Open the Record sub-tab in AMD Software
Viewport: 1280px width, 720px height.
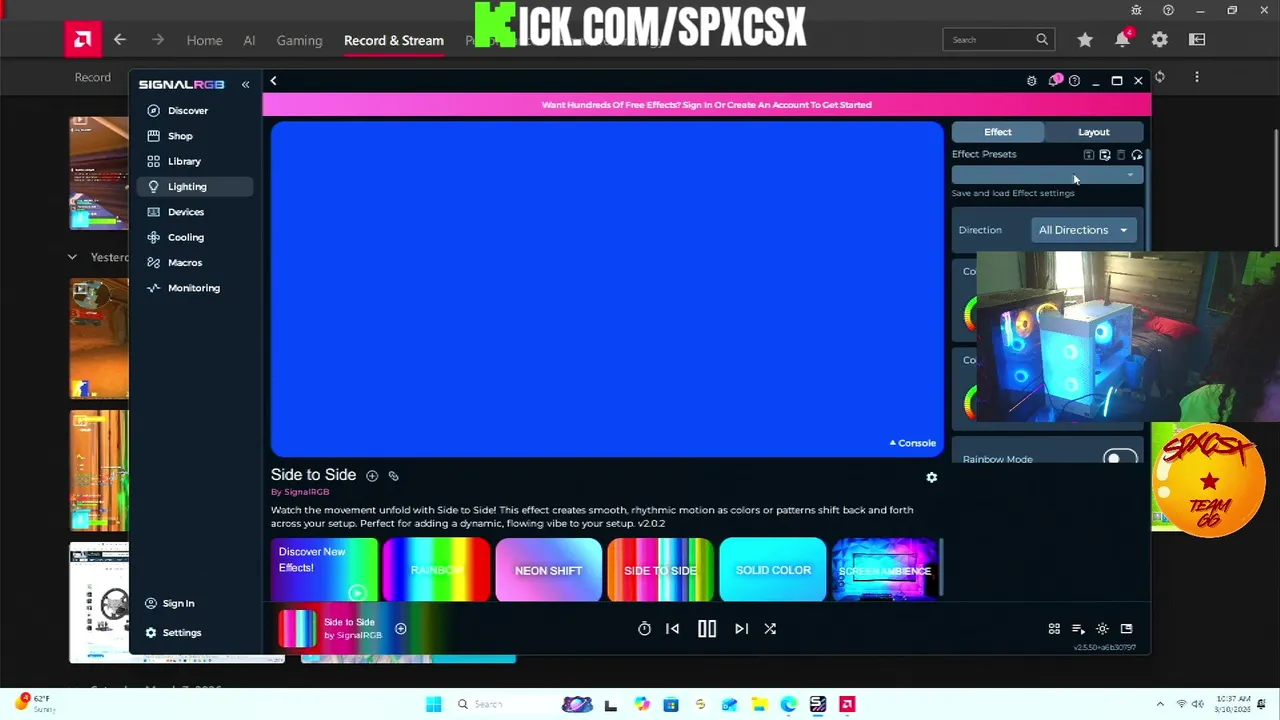(x=93, y=77)
